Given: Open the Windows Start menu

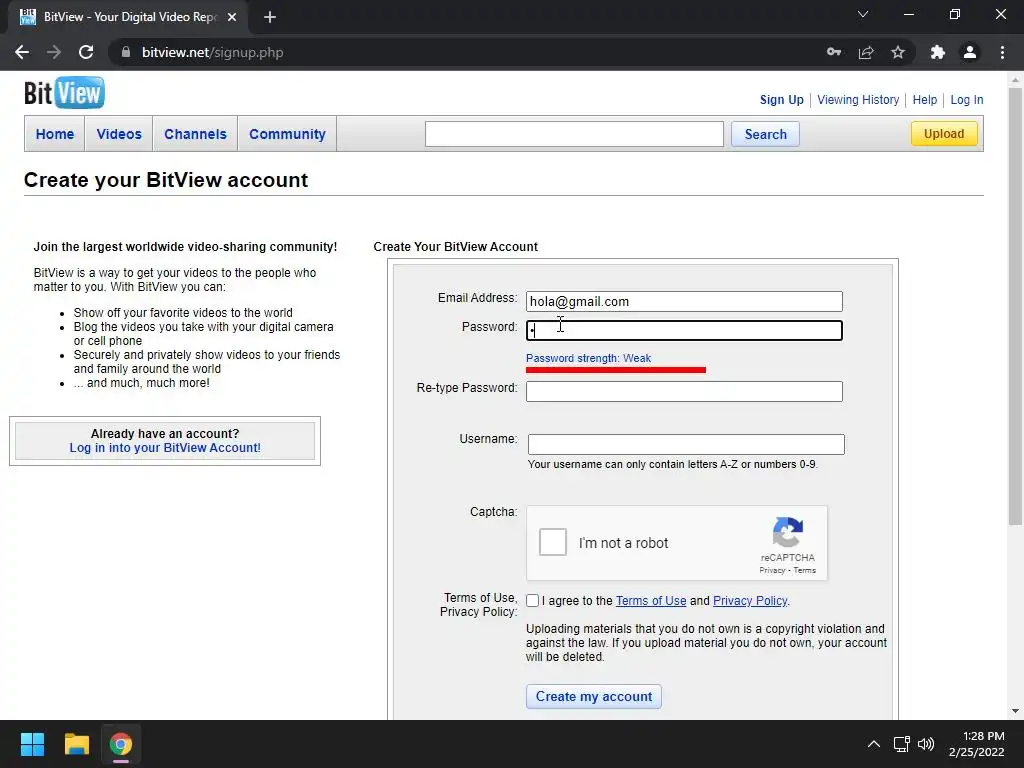Looking at the screenshot, I should coord(32,744).
